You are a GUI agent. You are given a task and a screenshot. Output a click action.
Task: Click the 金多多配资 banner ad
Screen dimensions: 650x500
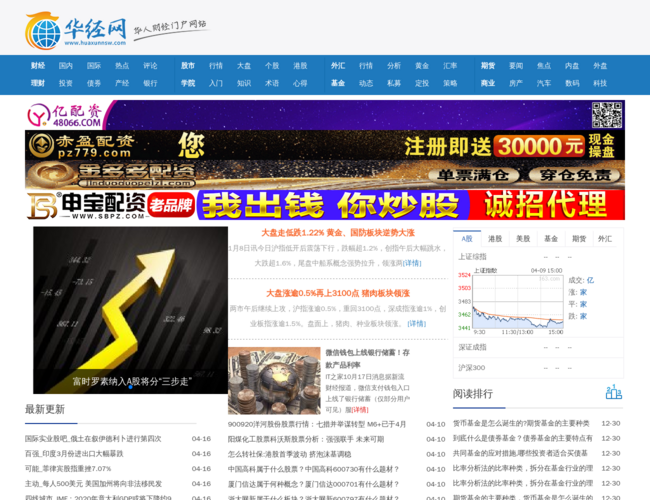[325, 175]
